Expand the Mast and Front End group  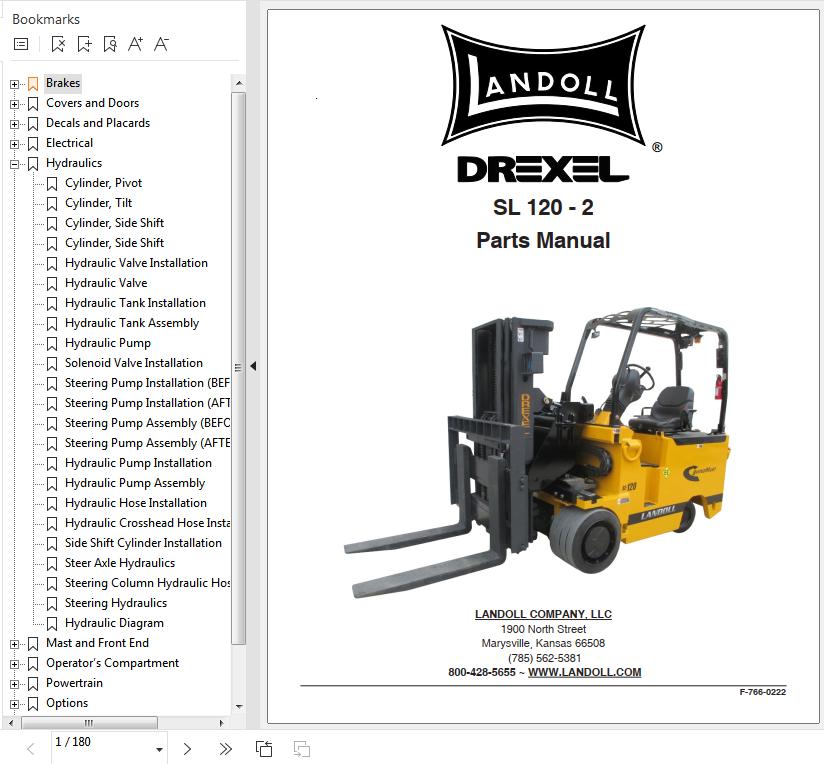pos(15,643)
